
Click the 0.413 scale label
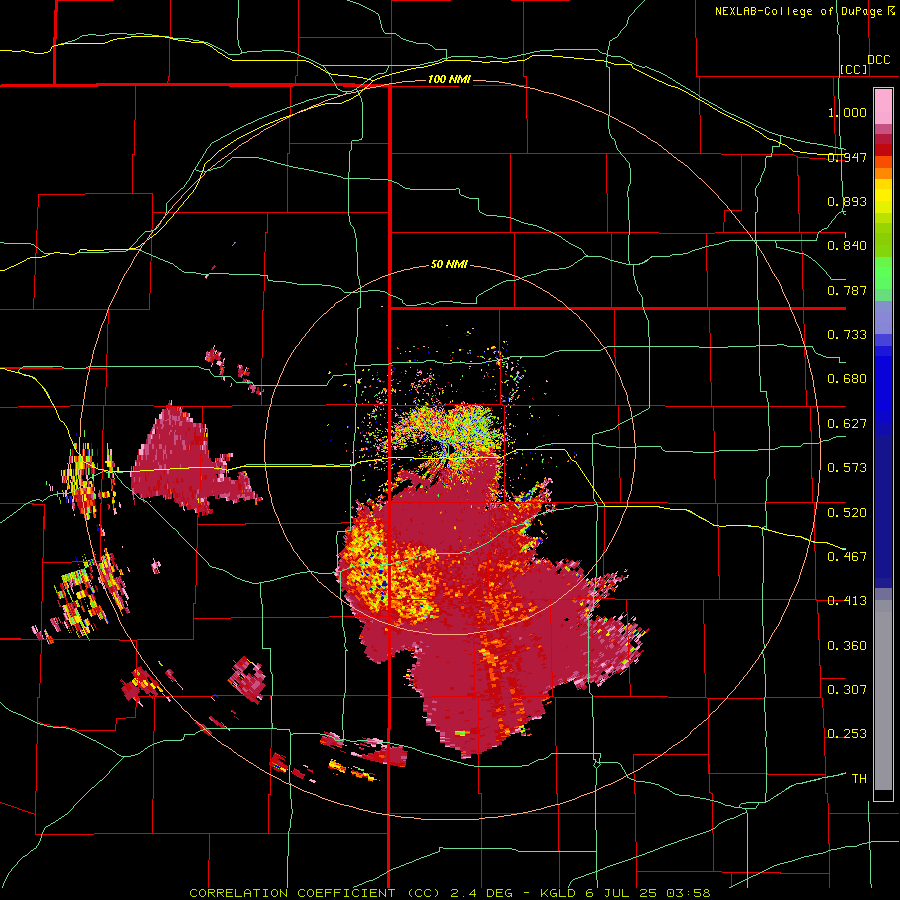pos(847,601)
